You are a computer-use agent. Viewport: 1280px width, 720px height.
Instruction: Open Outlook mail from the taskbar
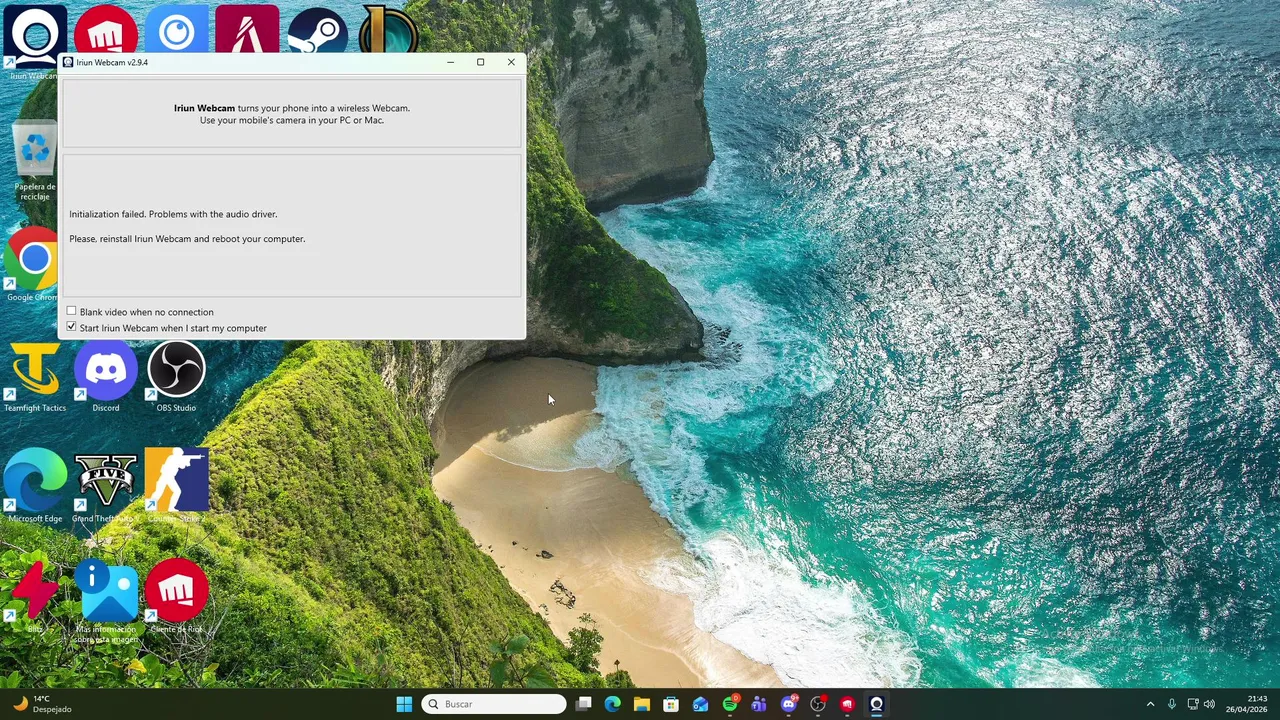click(x=701, y=704)
